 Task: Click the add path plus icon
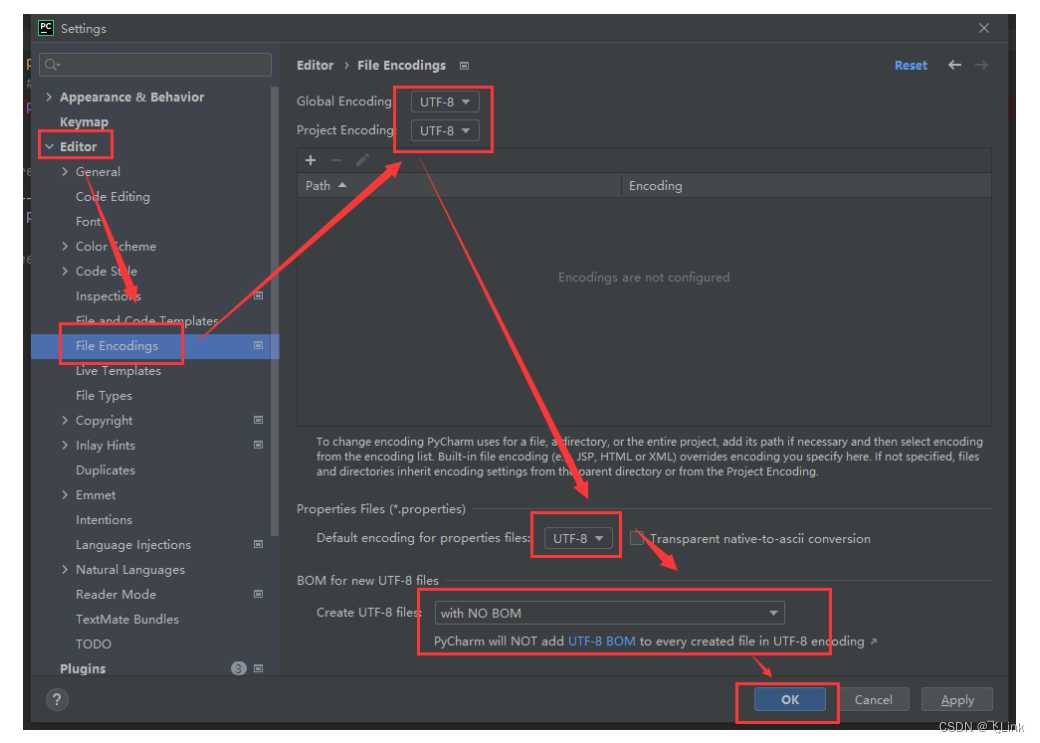tap(310, 160)
